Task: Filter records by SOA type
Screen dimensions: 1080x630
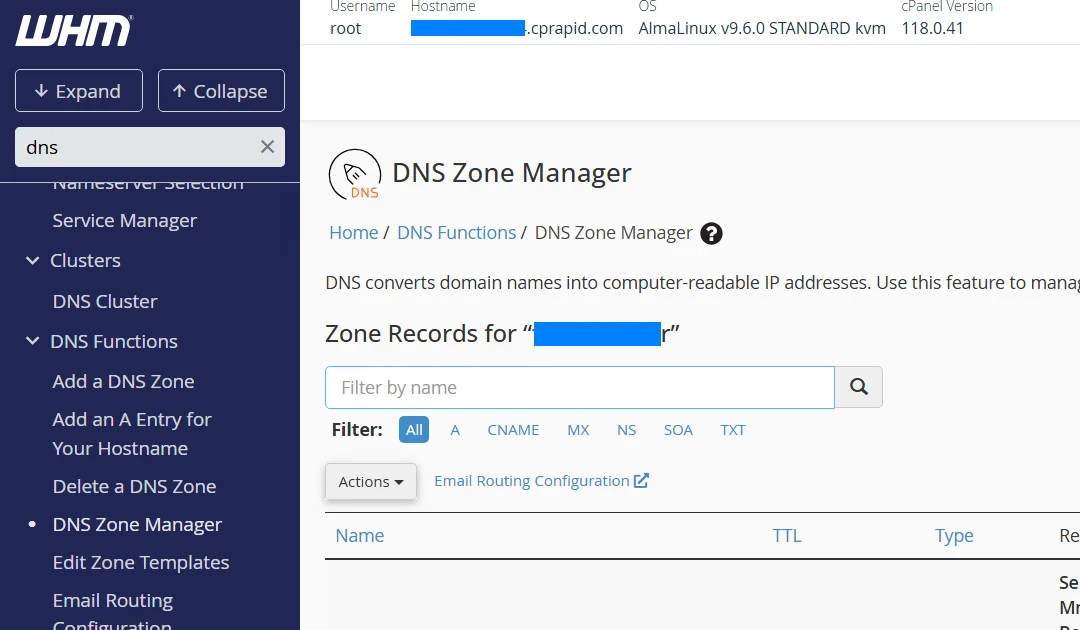Action: click(678, 430)
